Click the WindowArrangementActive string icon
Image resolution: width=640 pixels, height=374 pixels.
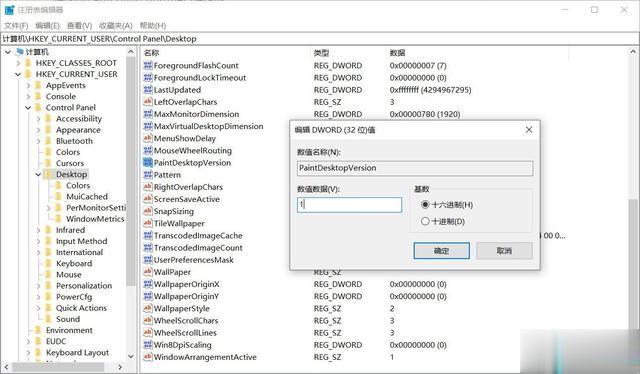coord(148,357)
